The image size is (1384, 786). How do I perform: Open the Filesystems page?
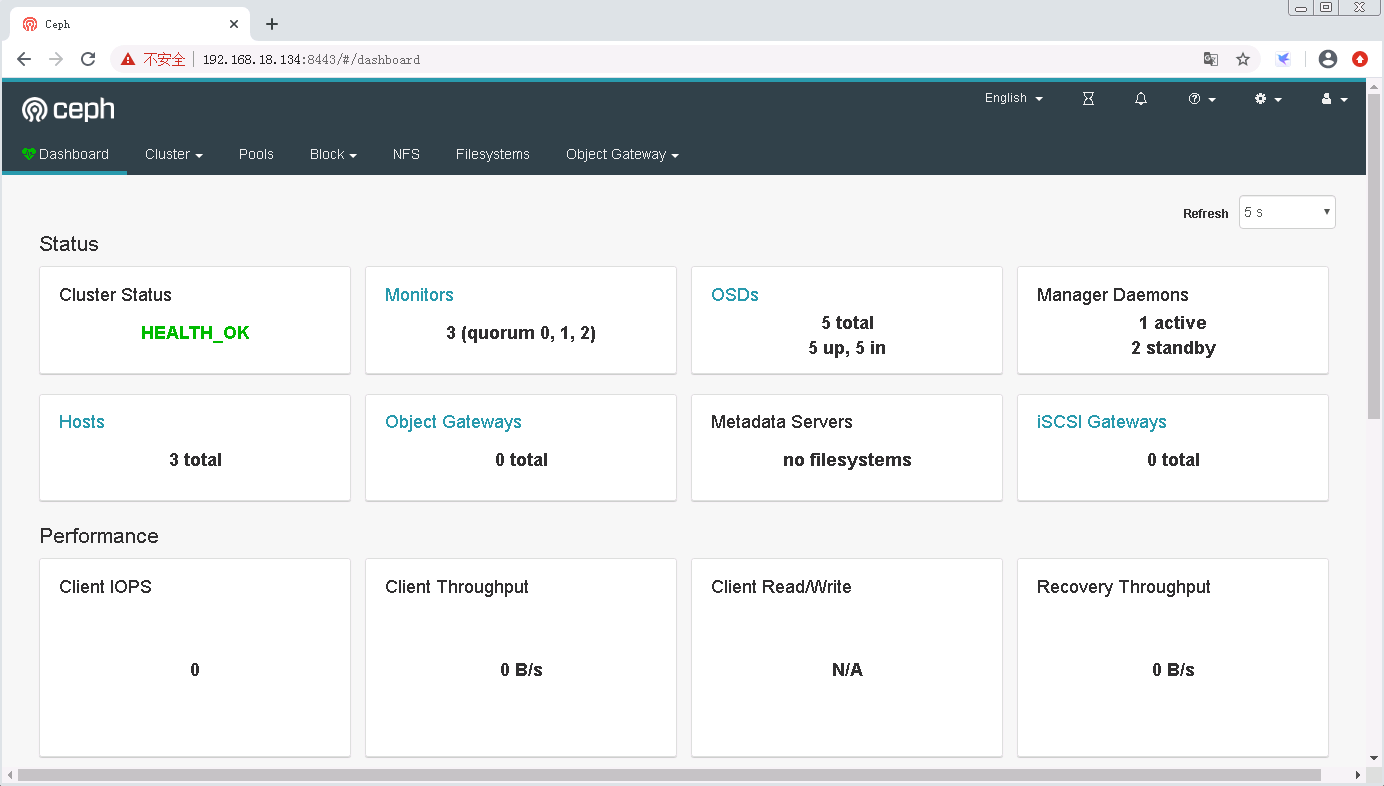[493, 154]
